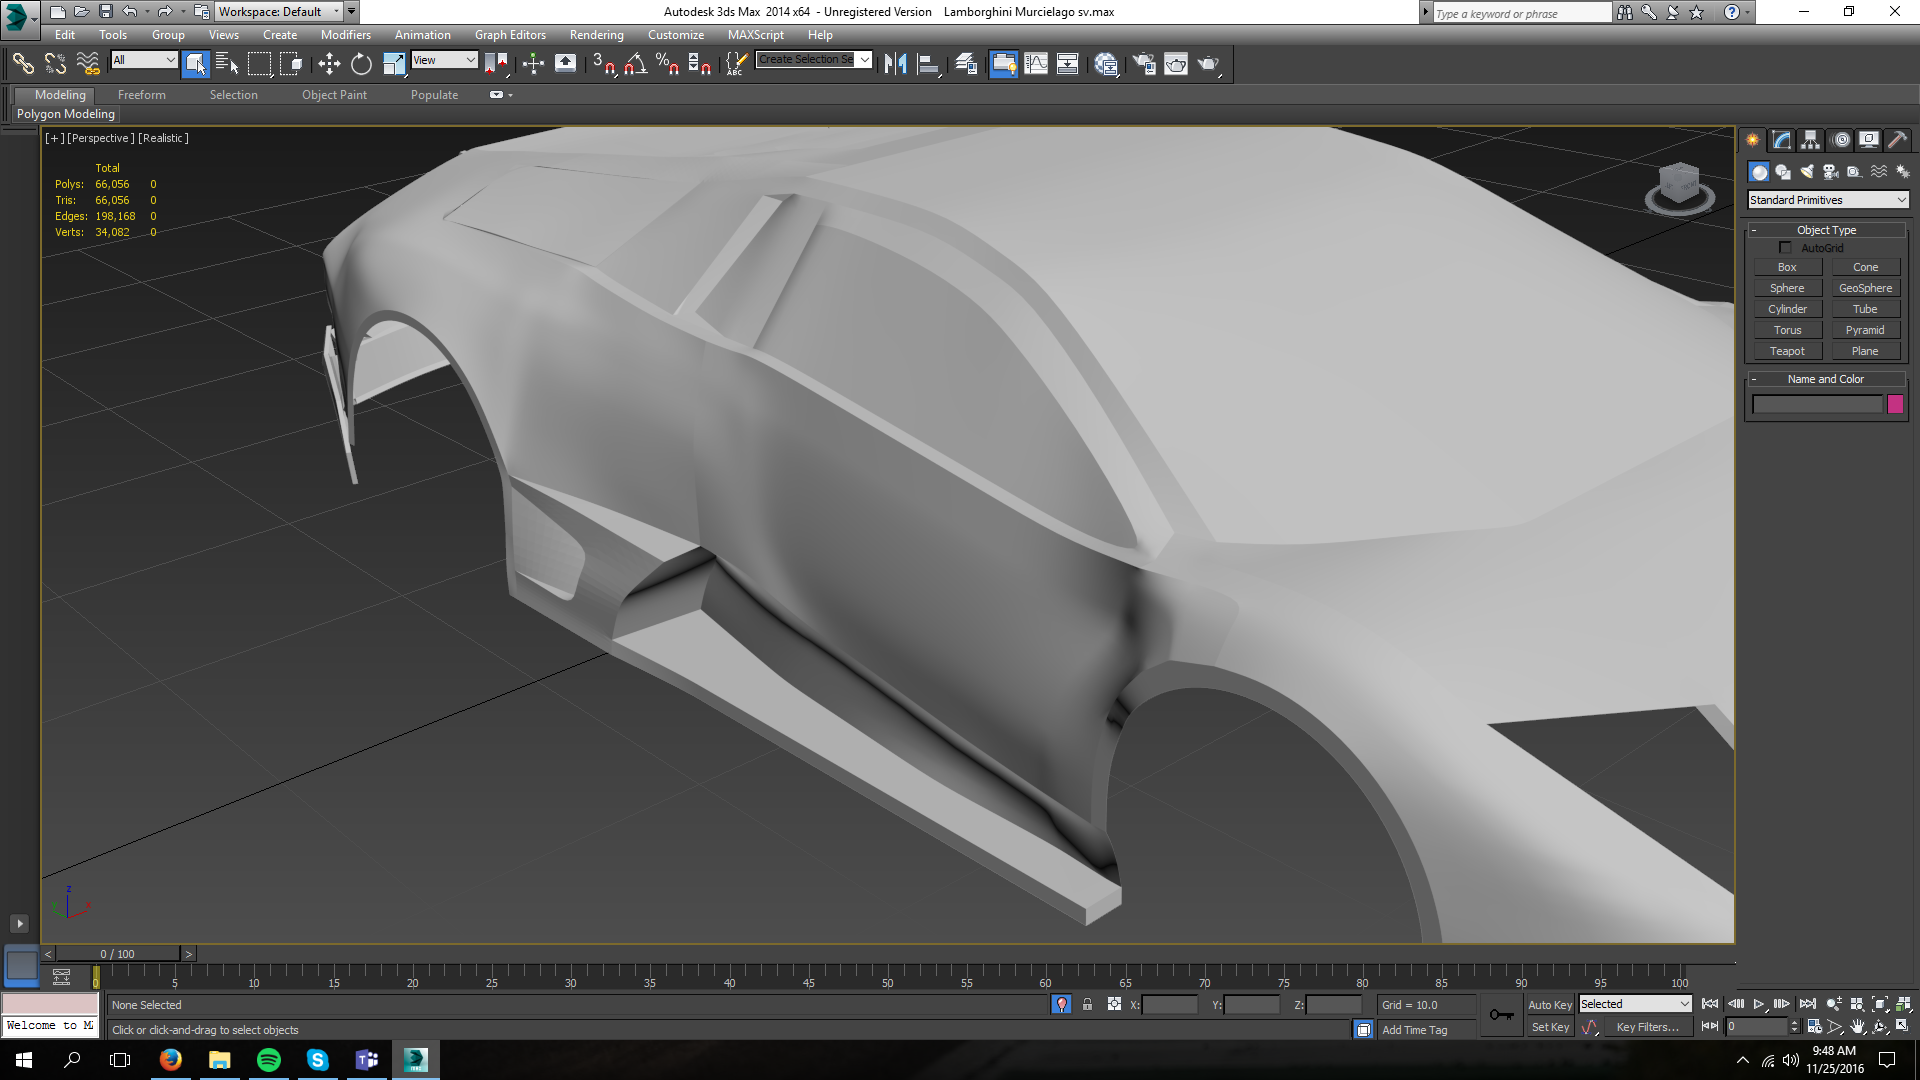Toggle the Angle Snap tool
This screenshot has width=1920, height=1080.
[632, 63]
